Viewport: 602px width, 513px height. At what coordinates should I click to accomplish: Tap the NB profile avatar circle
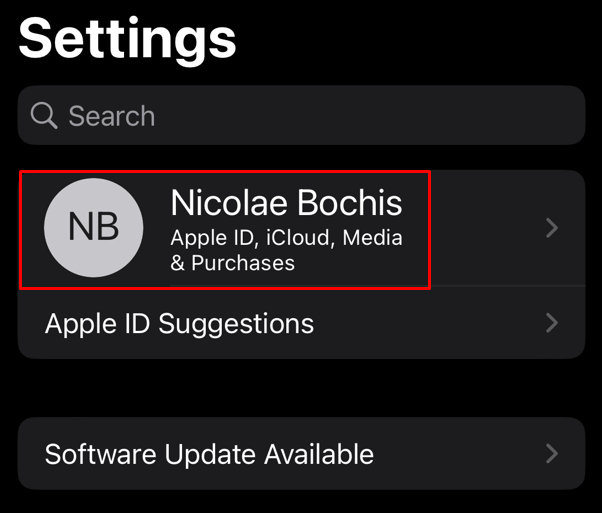pos(94,227)
